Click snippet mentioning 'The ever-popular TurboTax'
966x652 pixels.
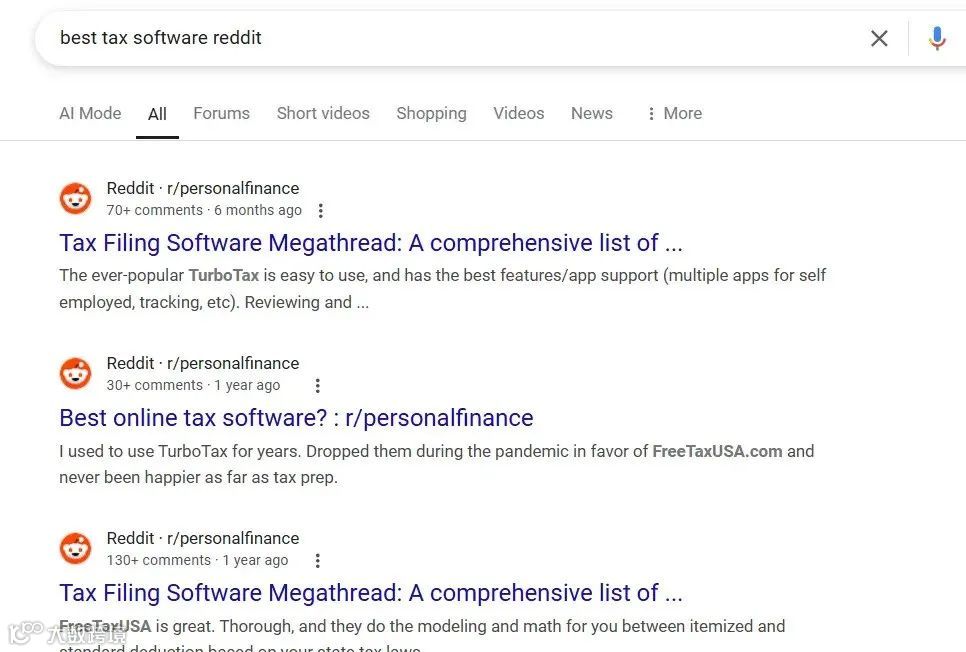point(442,288)
